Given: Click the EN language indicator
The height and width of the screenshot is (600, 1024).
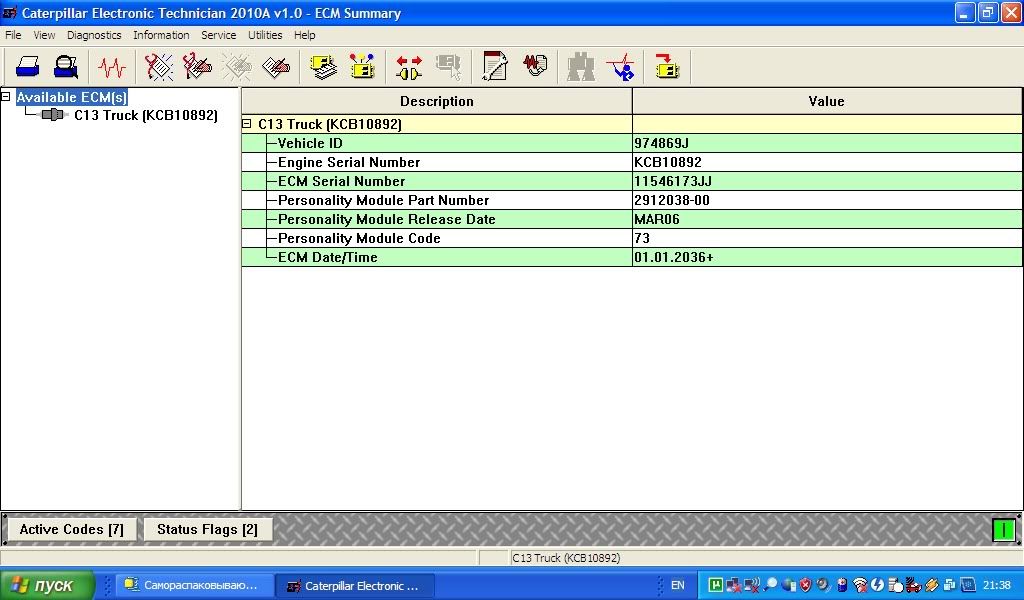Looking at the screenshot, I should [678, 585].
